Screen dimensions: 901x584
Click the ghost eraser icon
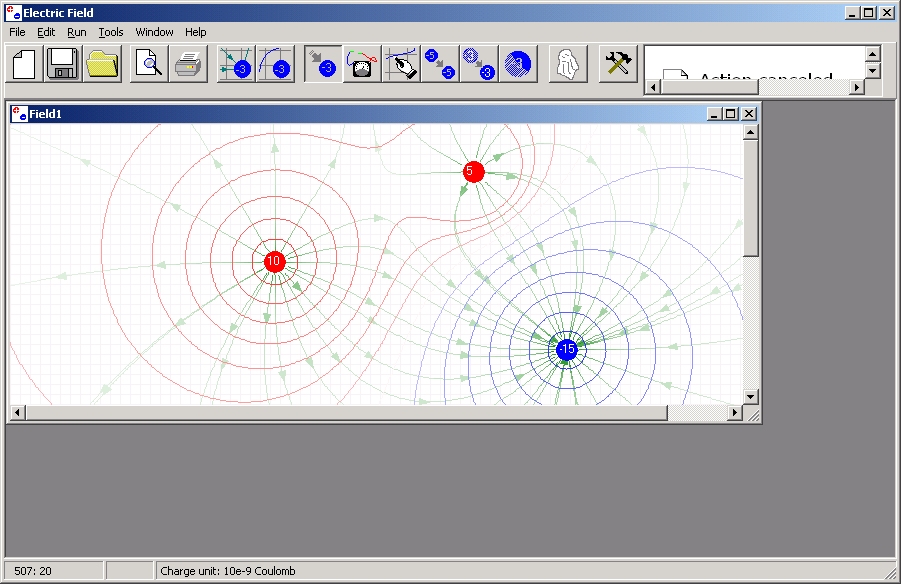pos(567,63)
